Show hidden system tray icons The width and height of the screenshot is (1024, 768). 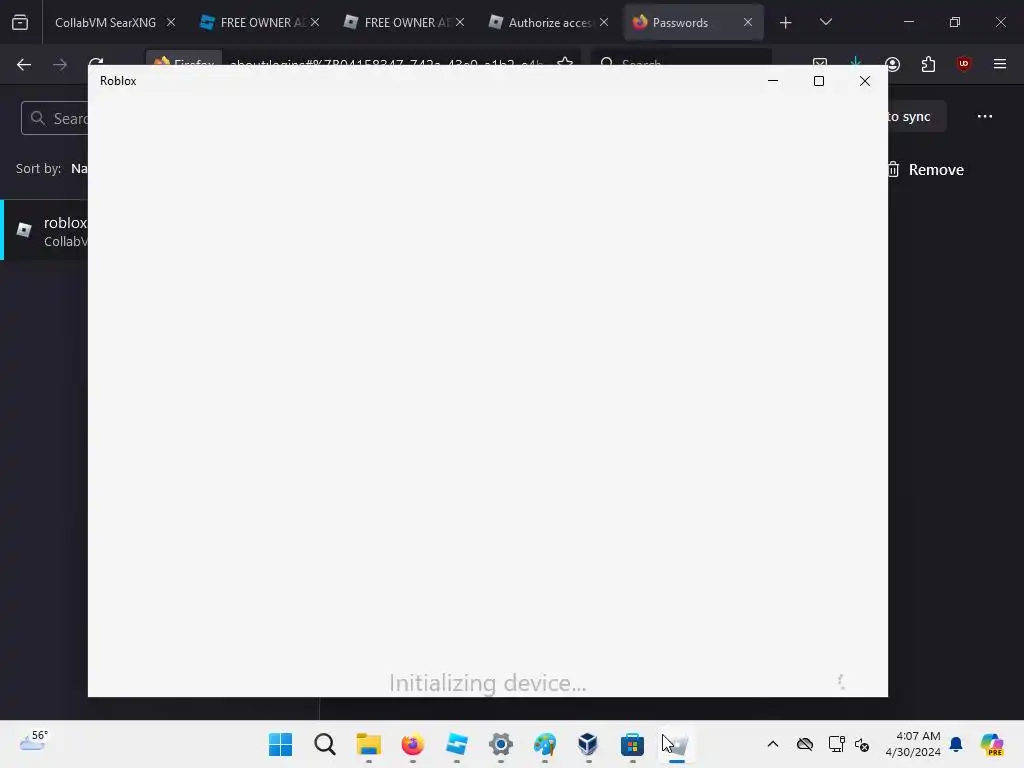(x=773, y=744)
